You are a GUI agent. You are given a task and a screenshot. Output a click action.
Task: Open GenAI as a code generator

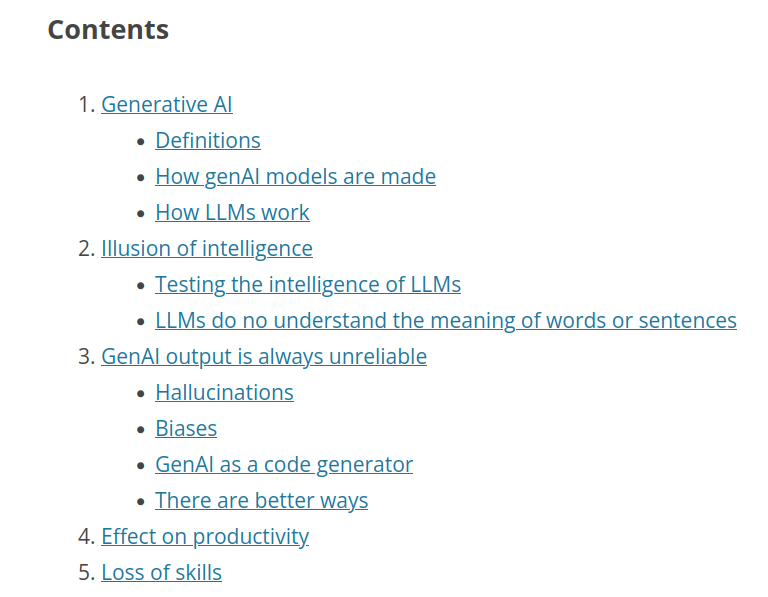point(283,464)
